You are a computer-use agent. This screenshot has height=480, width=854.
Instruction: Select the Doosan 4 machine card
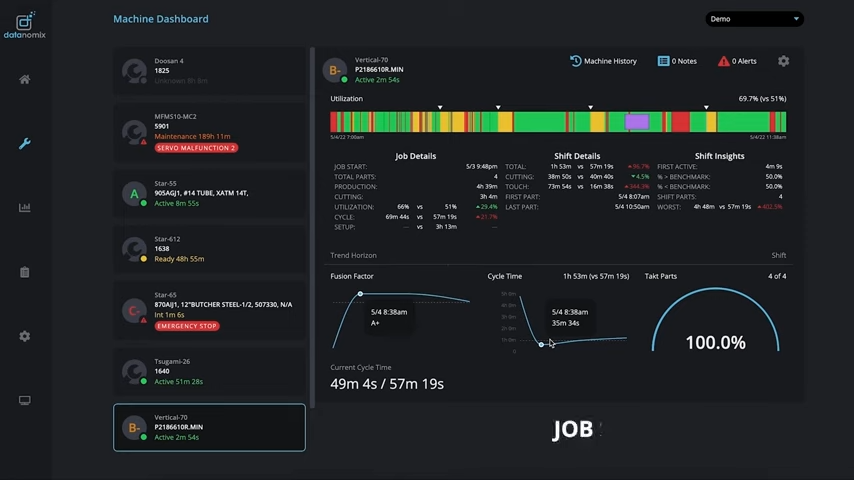click(x=209, y=71)
